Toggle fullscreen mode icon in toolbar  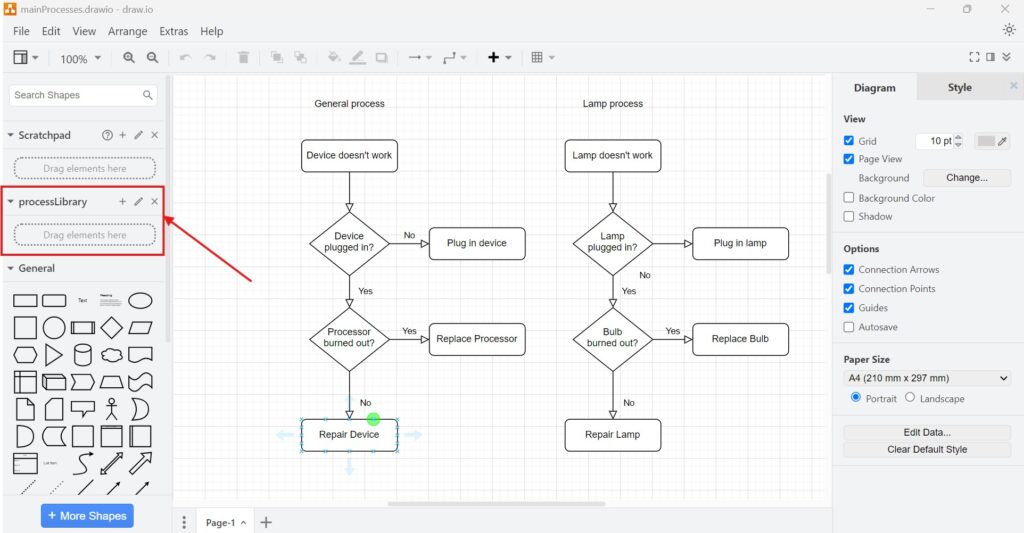(975, 58)
